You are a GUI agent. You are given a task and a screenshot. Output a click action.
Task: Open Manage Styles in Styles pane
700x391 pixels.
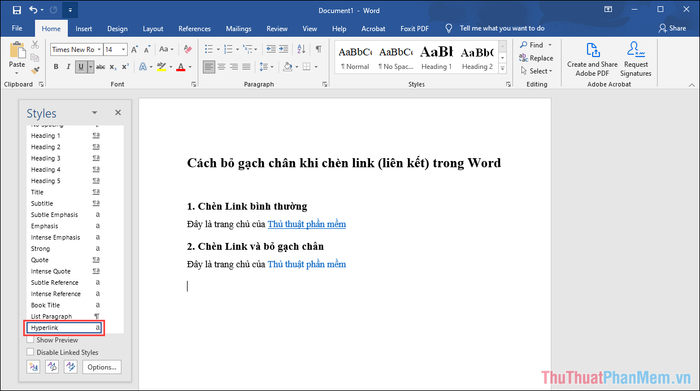71,367
